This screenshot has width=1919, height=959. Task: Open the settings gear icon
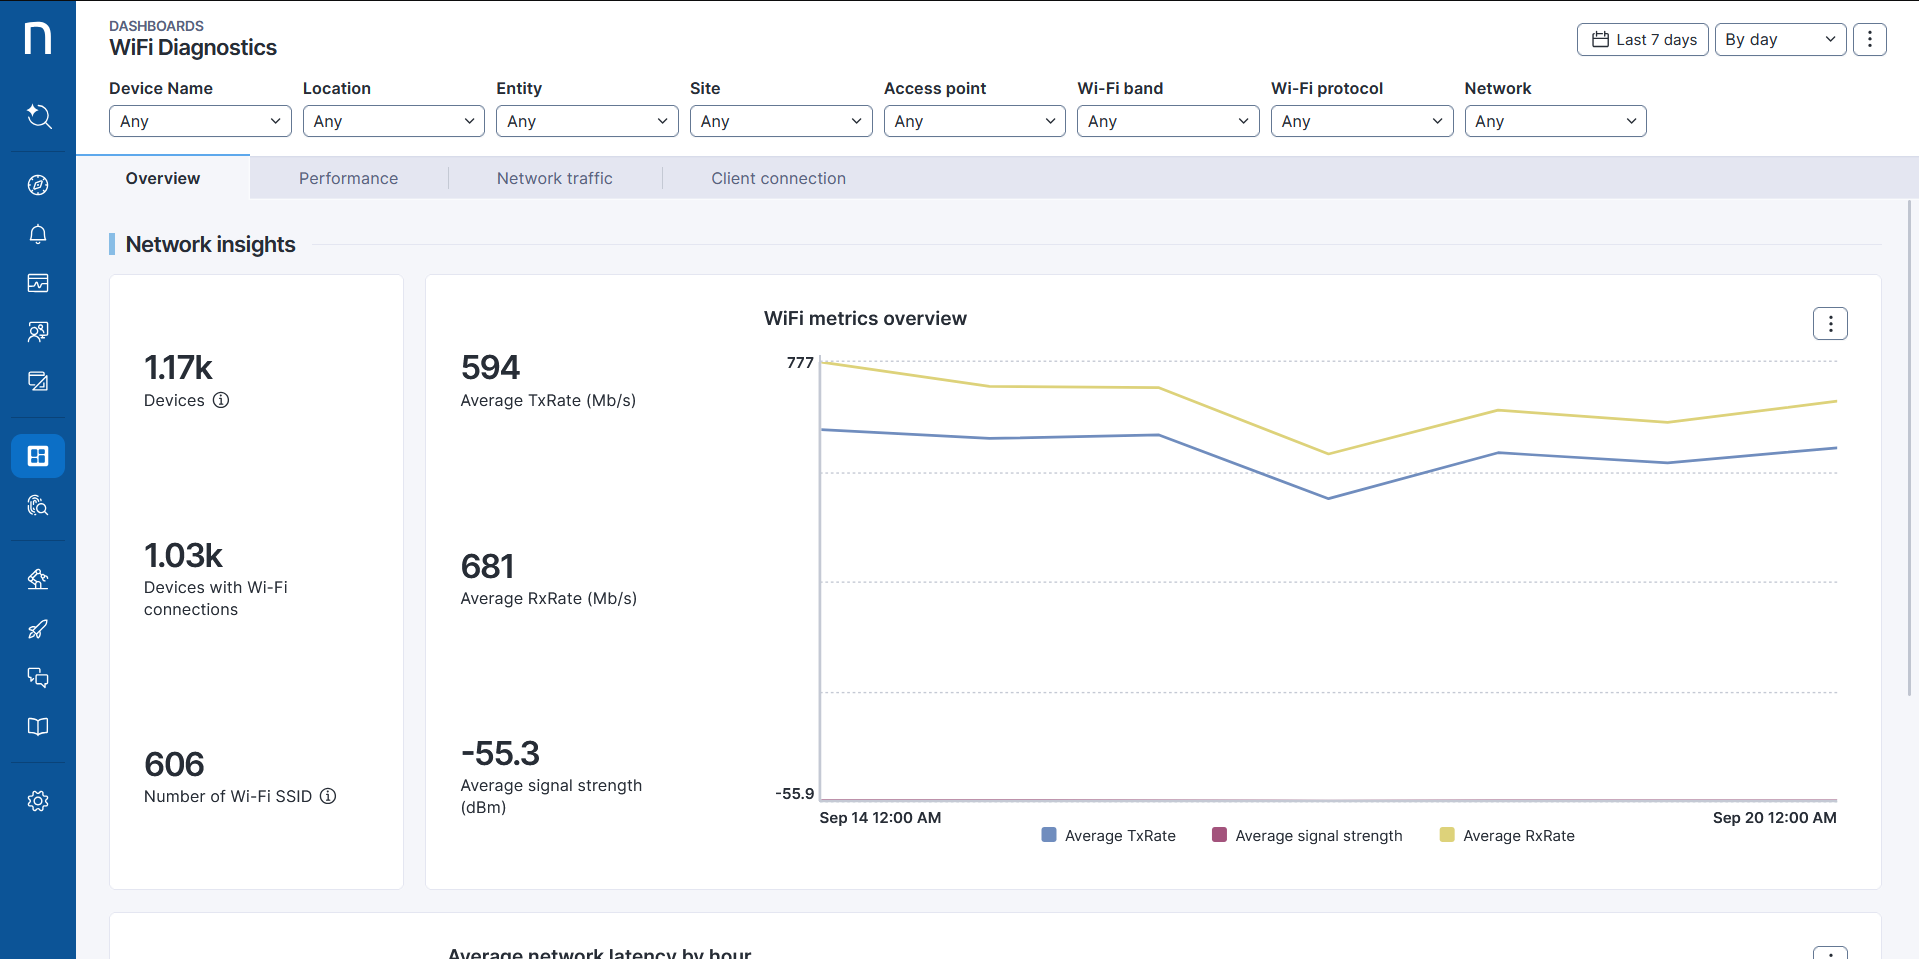point(38,801)
